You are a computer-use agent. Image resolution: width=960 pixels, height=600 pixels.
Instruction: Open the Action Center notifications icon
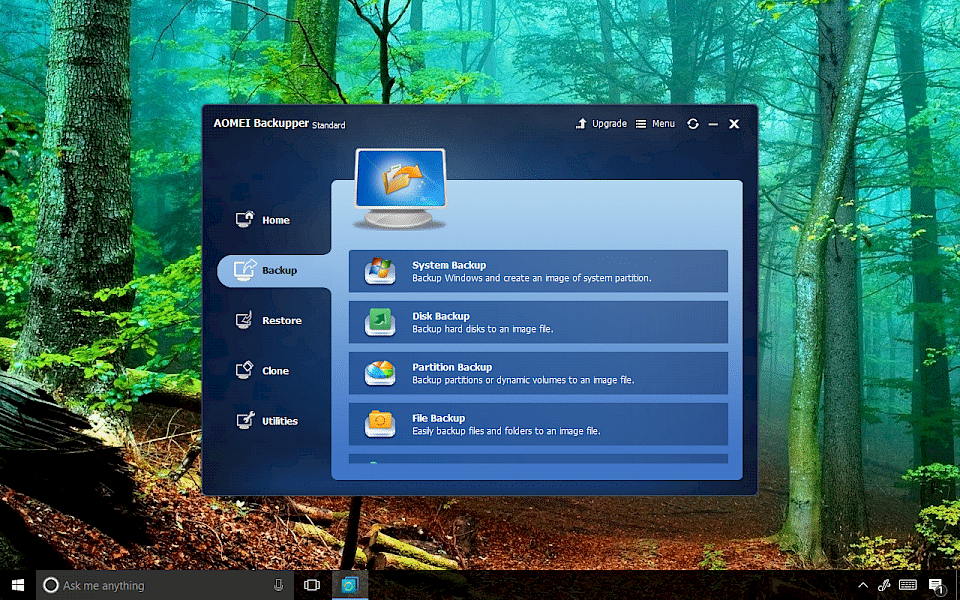[x=936, y=586]
